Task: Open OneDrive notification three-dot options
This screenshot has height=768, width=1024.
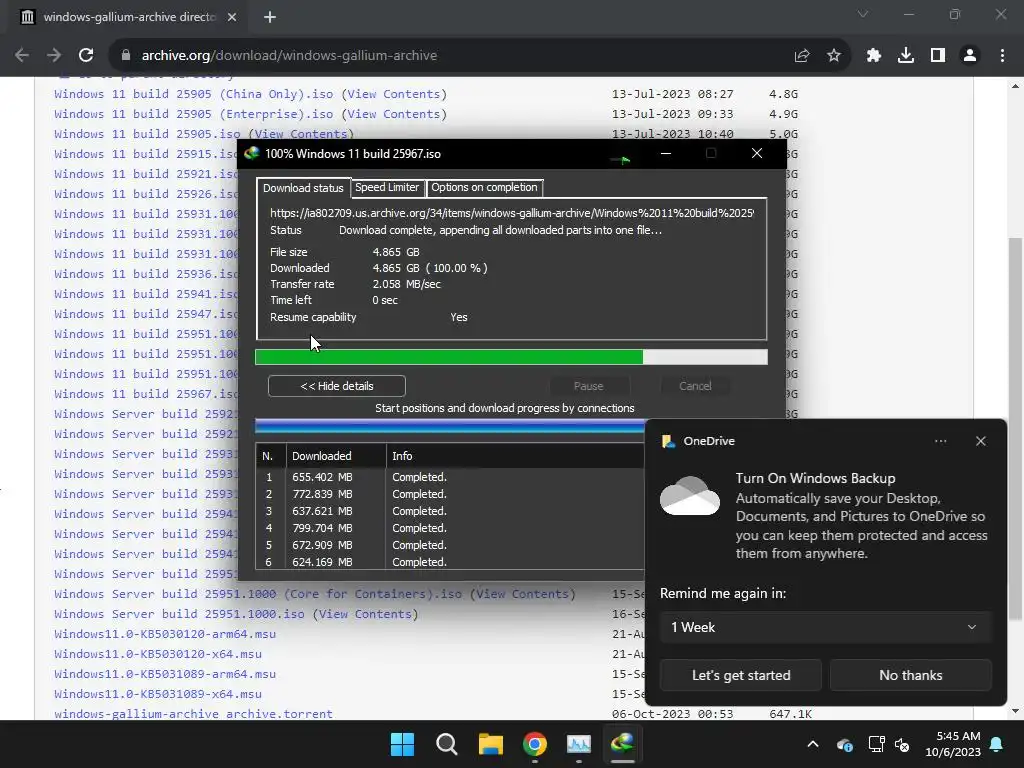Action: pyautogui.click(x=940, y=441)
